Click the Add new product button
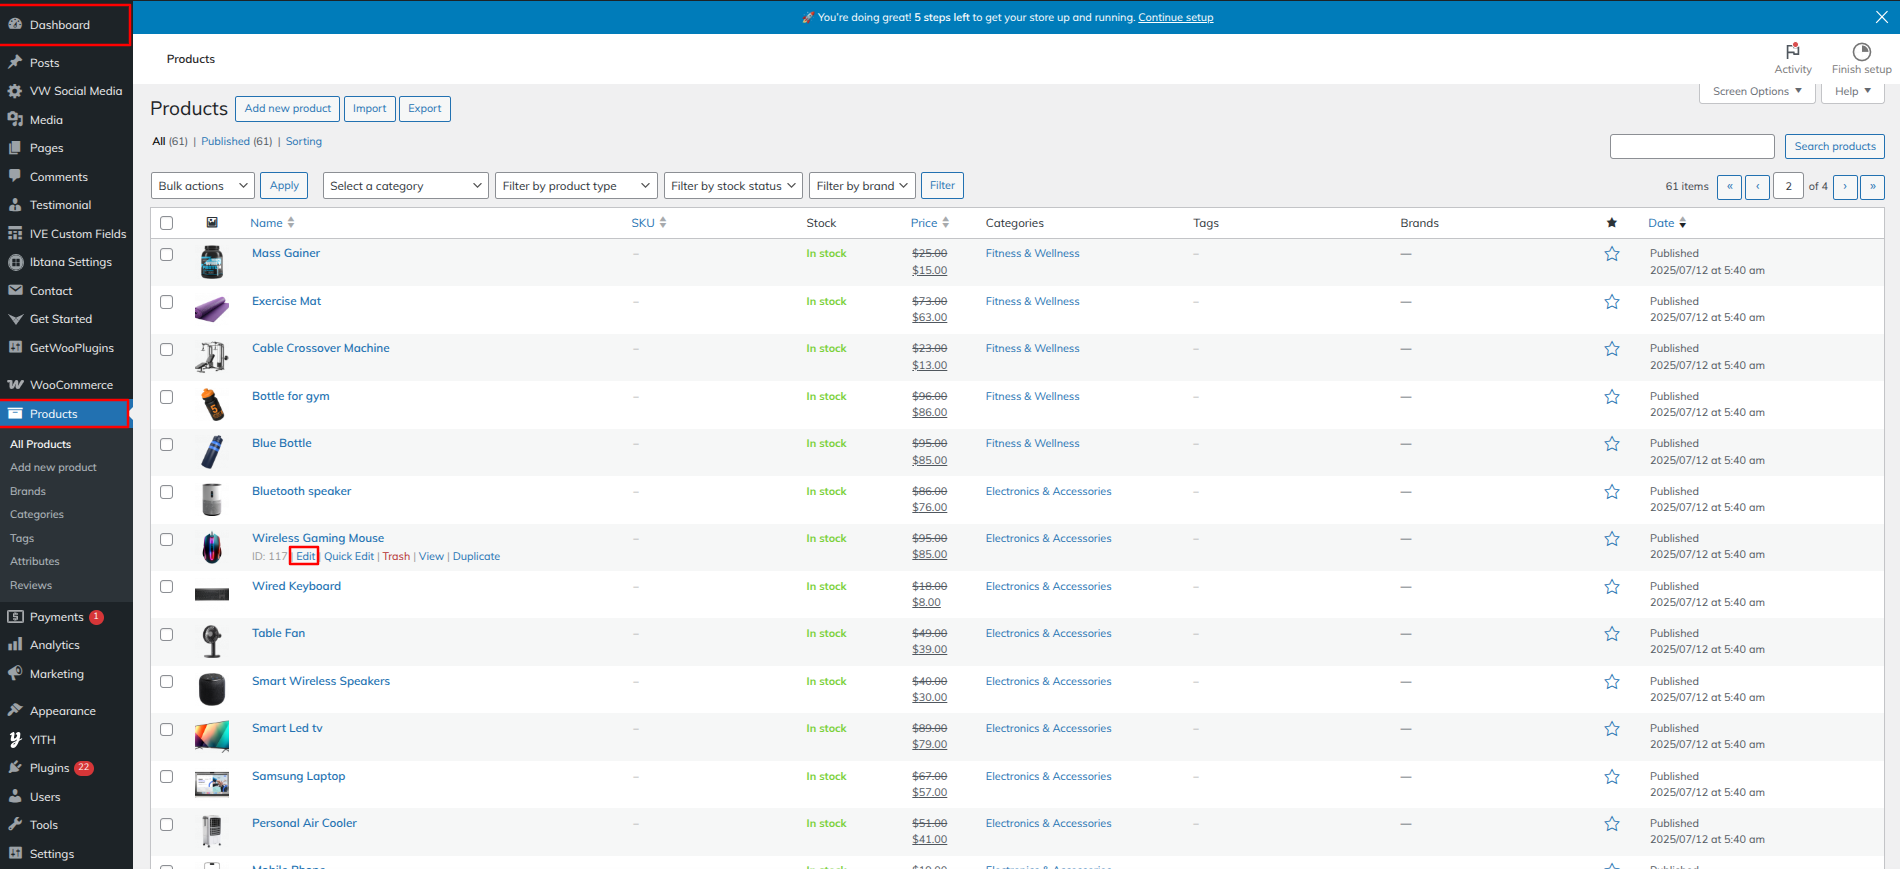This screenshot has height=869, width=1900. coord(287,108)
